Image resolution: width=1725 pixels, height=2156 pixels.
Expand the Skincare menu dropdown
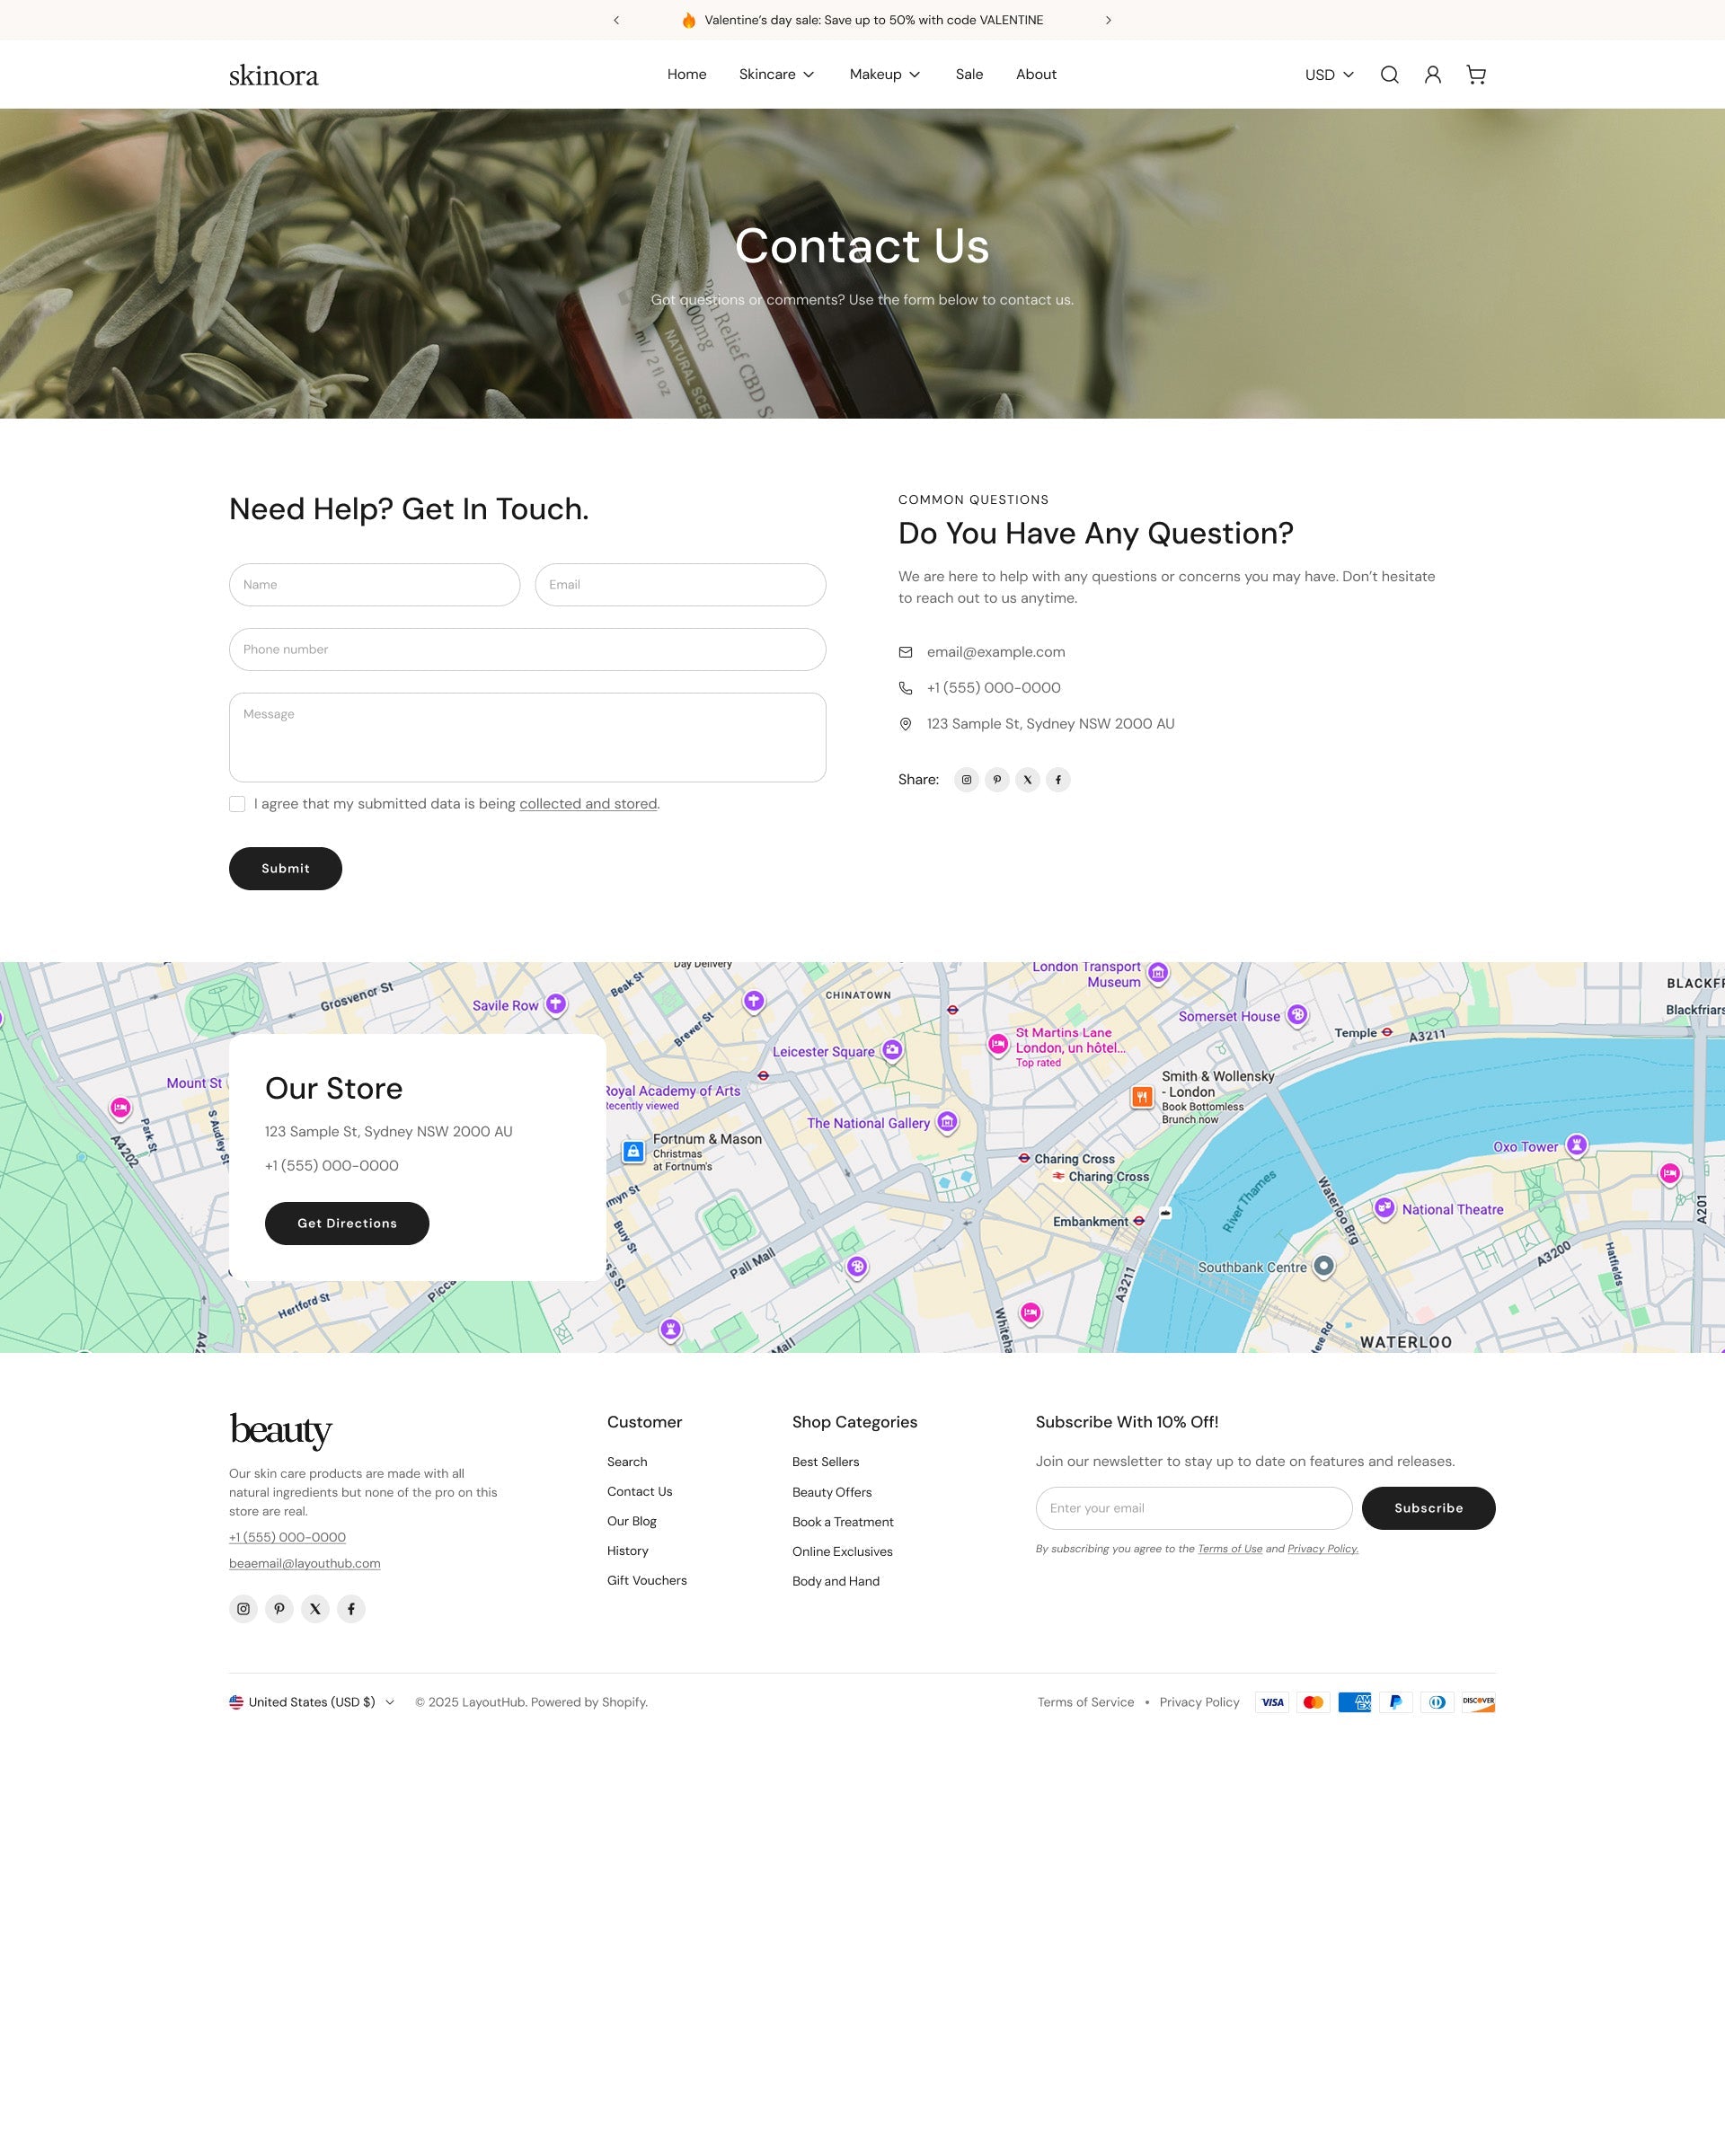[x=776, y=75]
